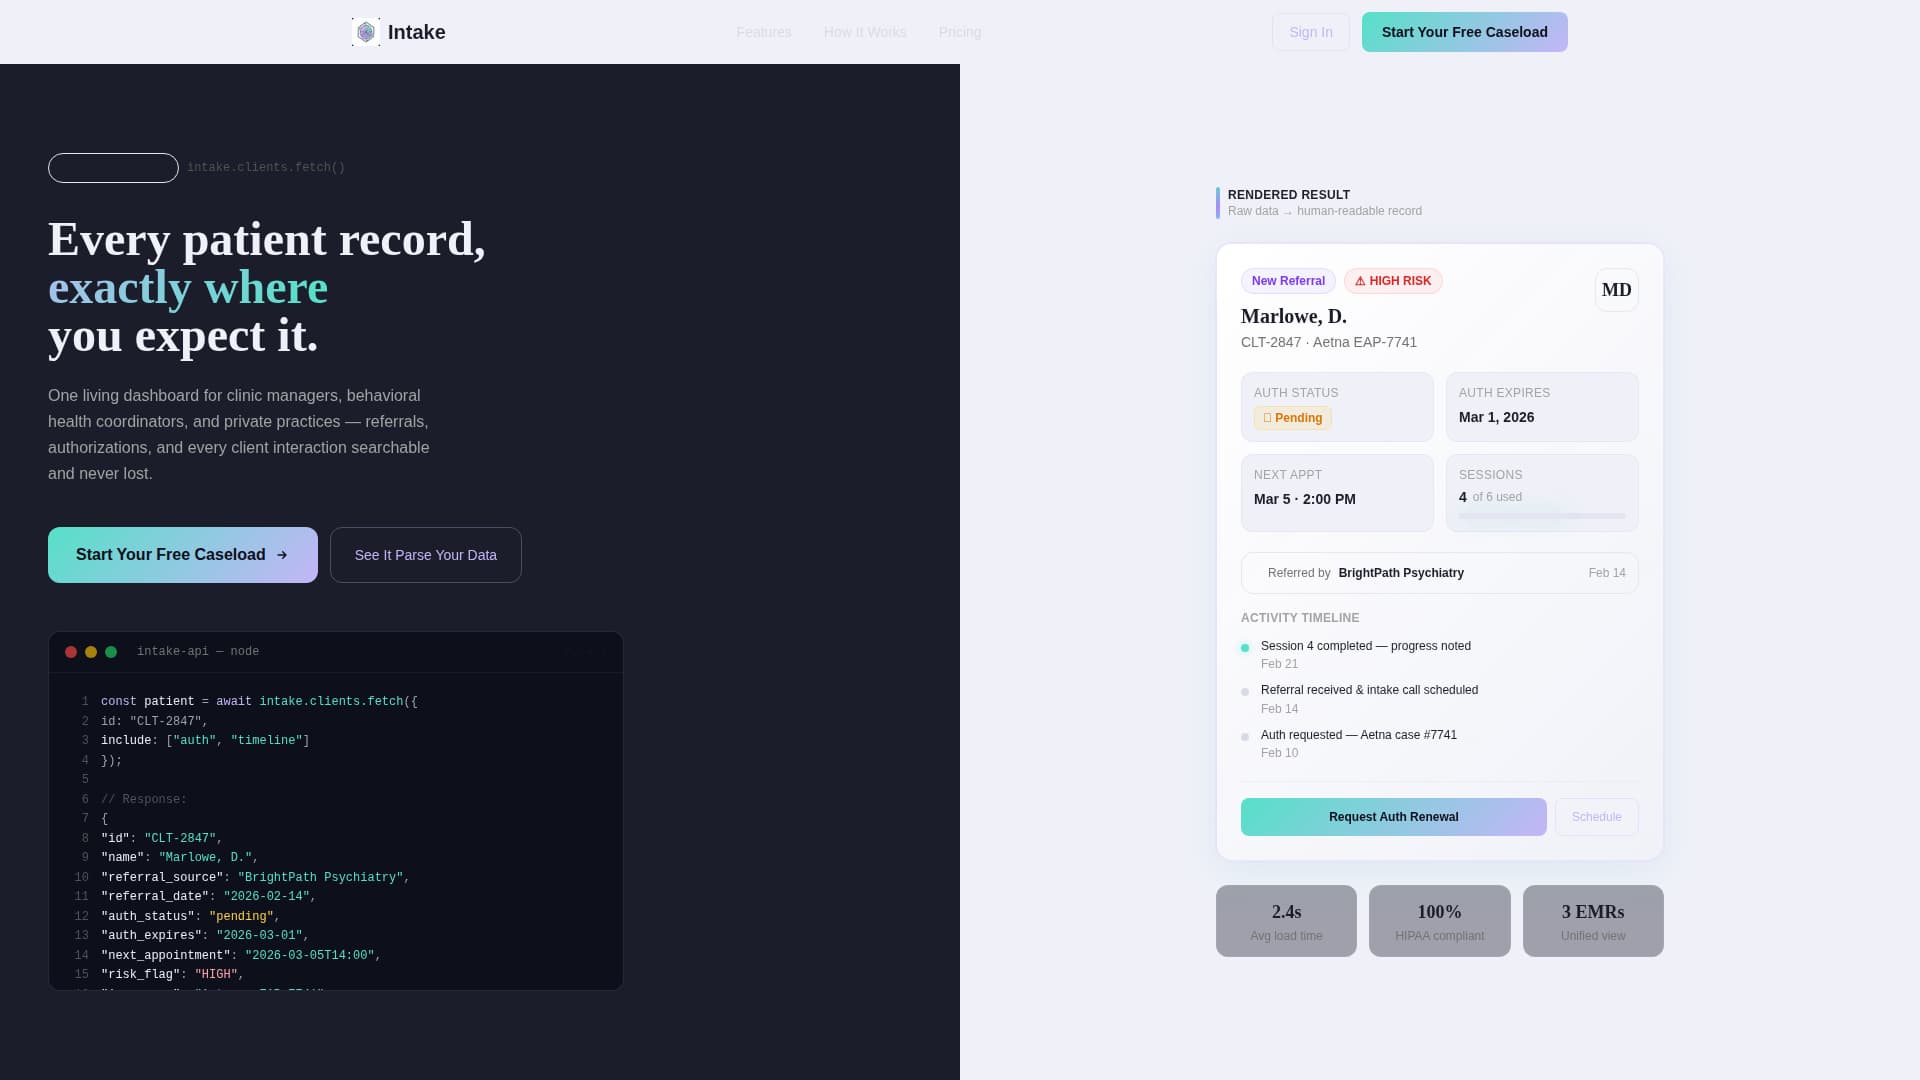The width and height of the screenshot is (1920, 1080).
Task: Open the Pricing nav link
Action: (x=960, y=32)
